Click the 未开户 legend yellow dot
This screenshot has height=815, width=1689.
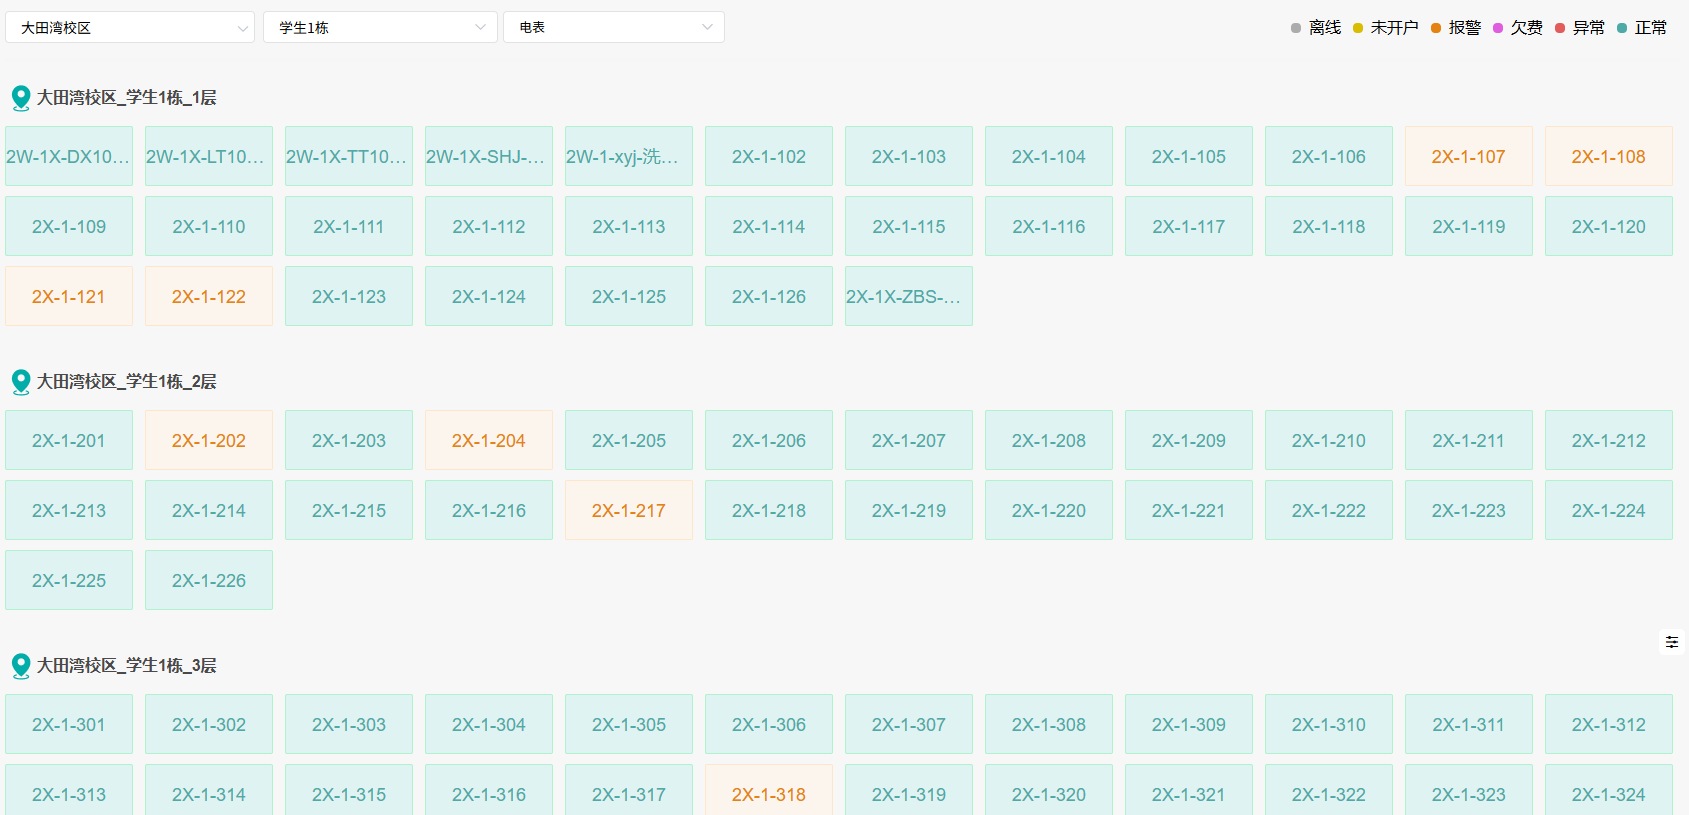[1358, 28]
